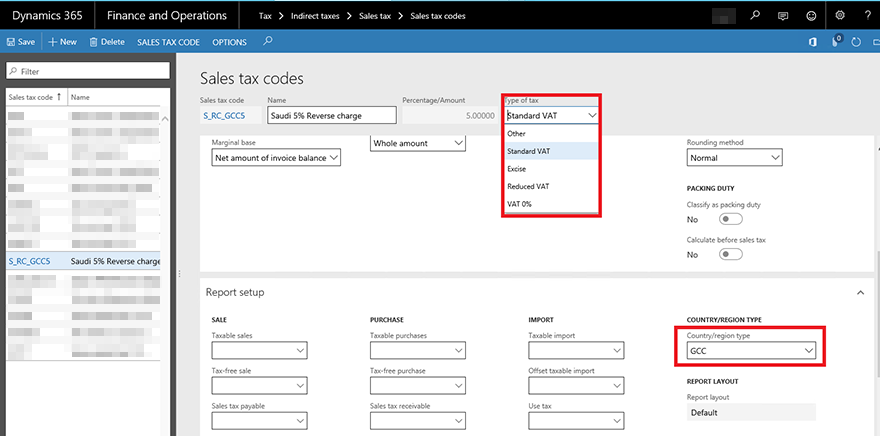Open the Sales tax payable dropdown

point(259,421)
